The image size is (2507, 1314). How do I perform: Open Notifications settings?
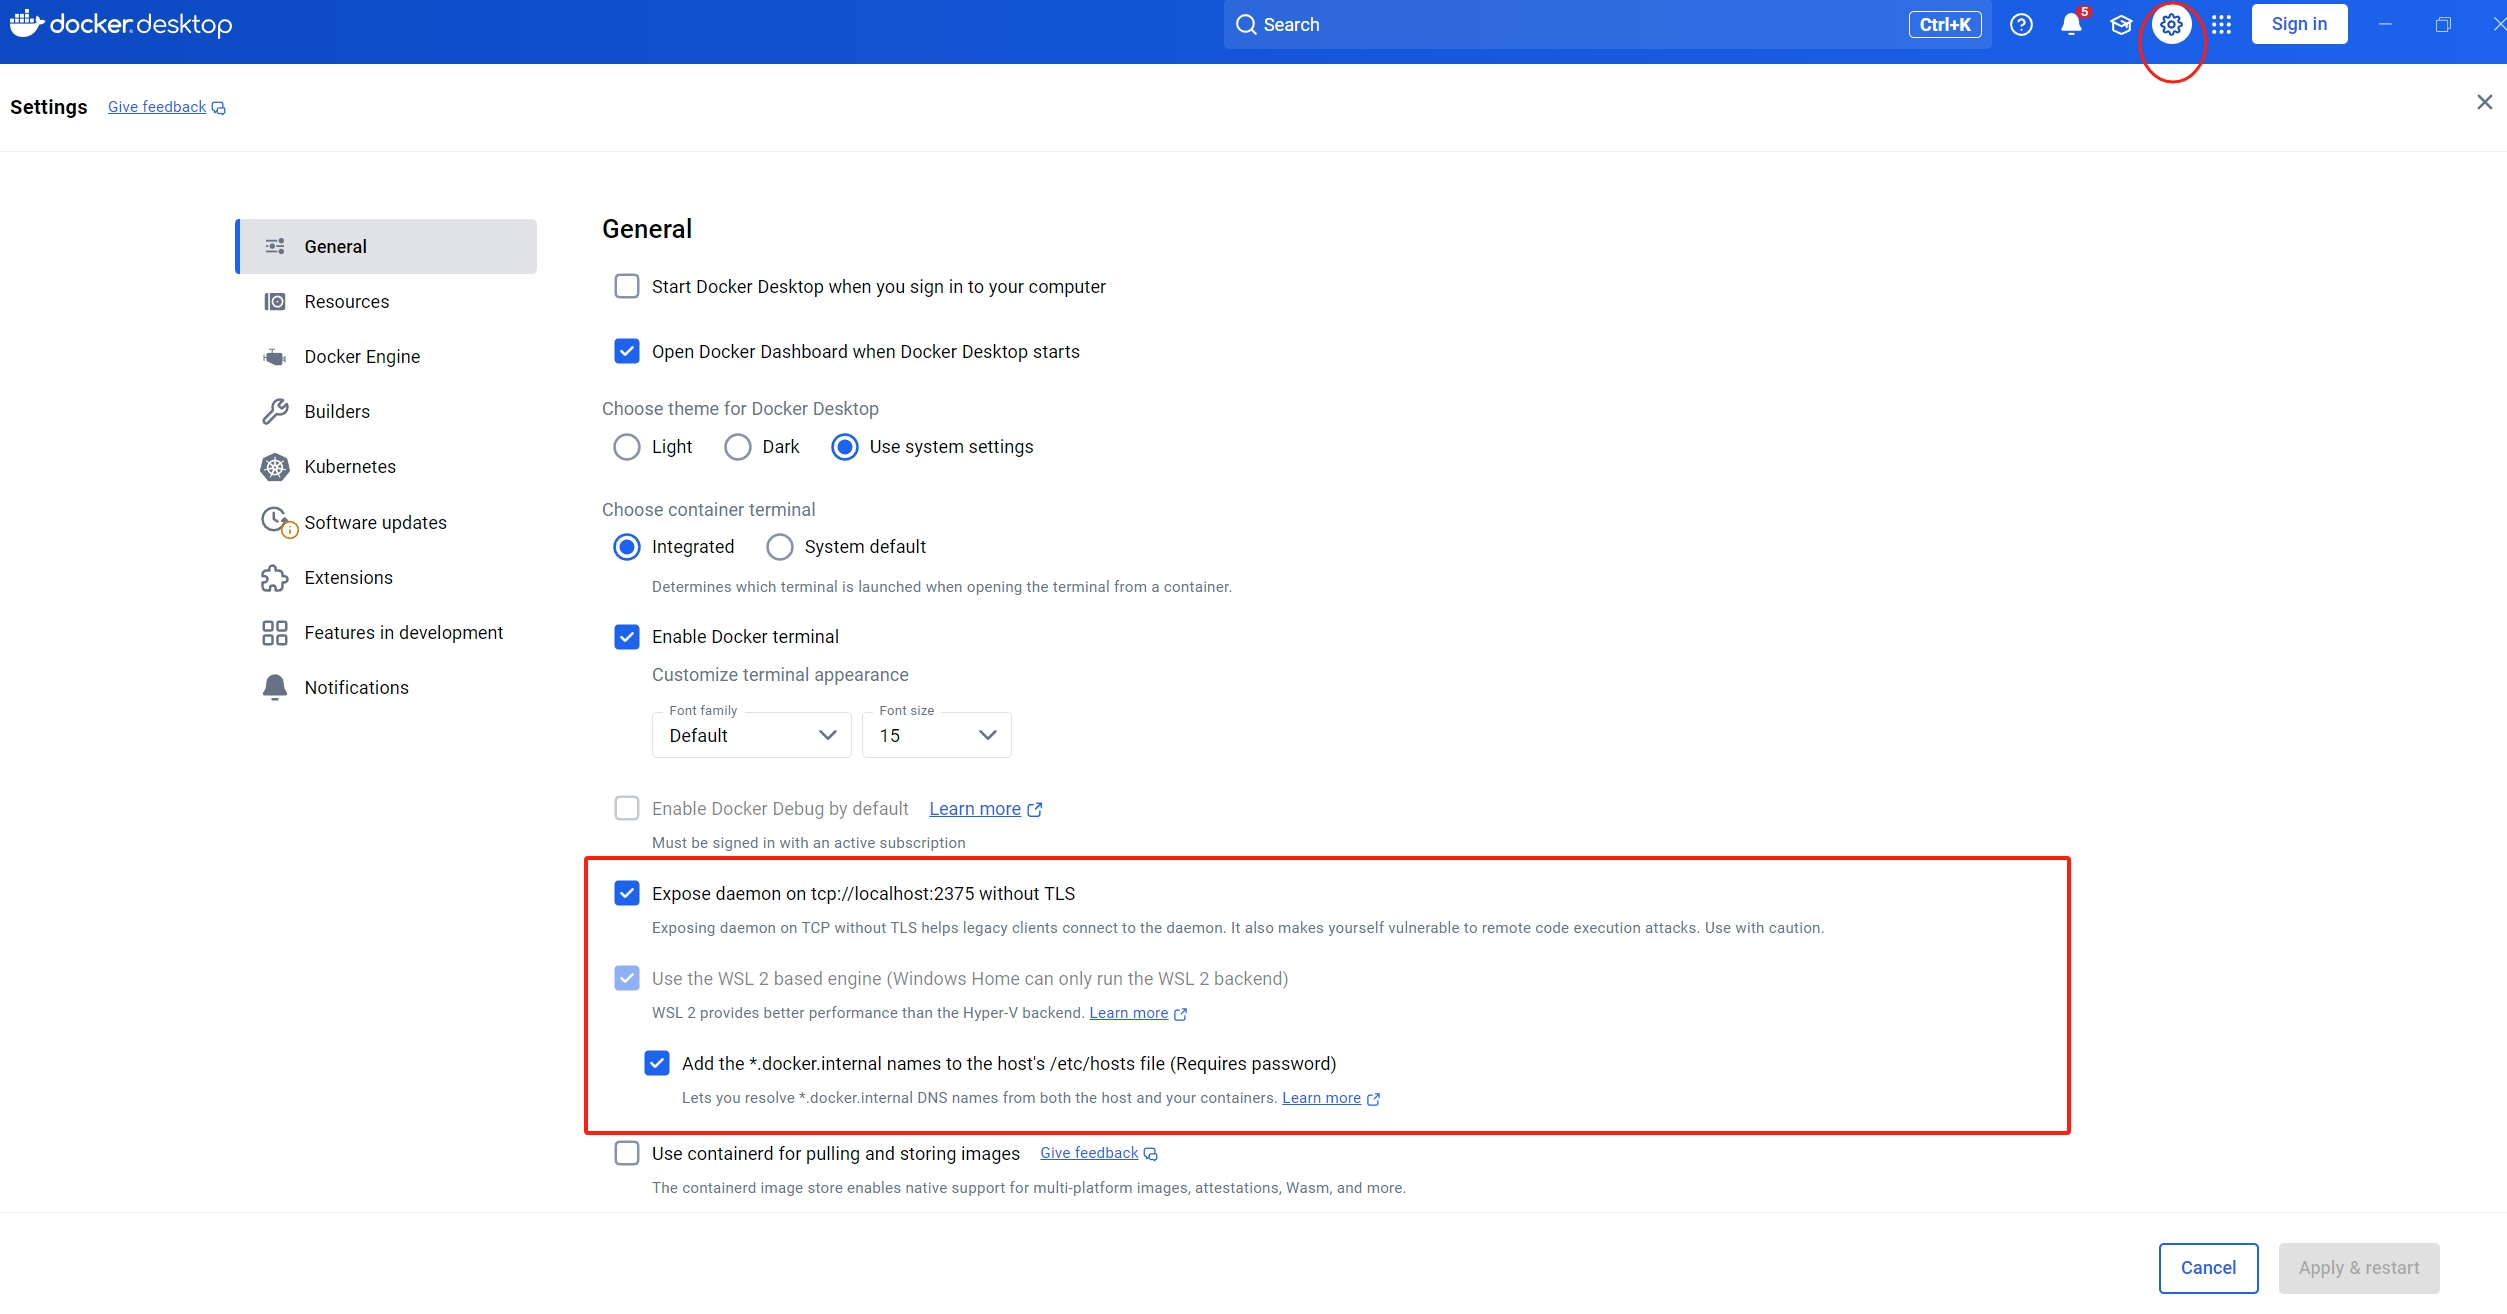coord(386,688)
